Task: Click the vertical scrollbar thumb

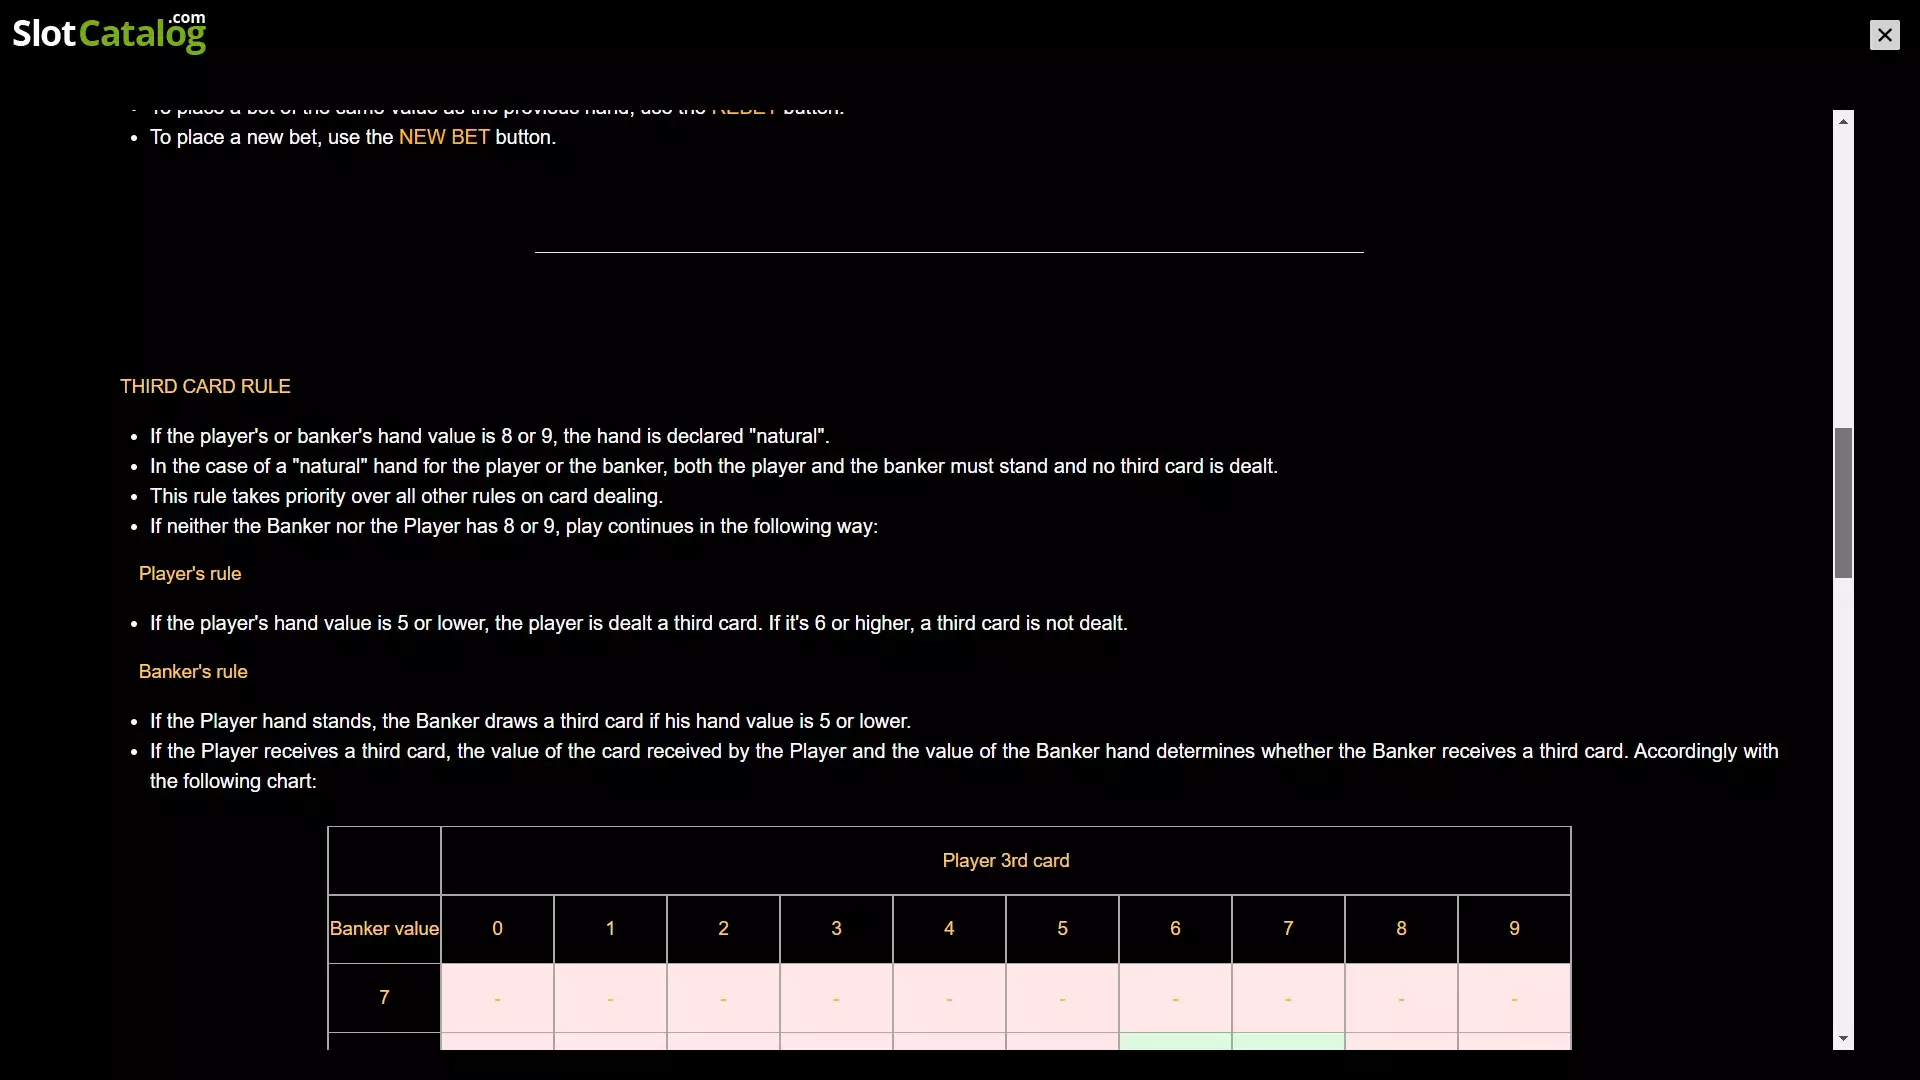Action: click(x=1843, y=503)
